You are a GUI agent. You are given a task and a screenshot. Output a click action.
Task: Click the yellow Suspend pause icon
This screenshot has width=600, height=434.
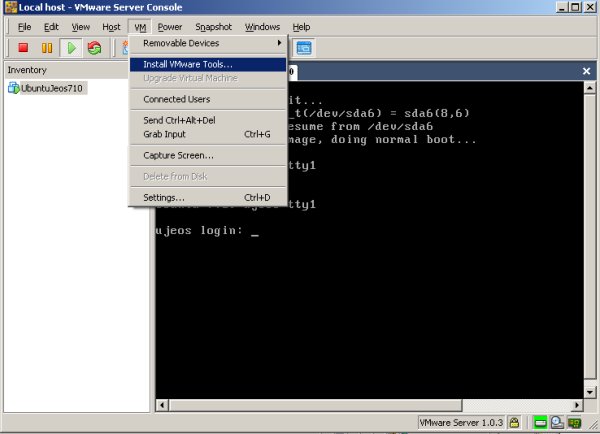coord(47,48)
